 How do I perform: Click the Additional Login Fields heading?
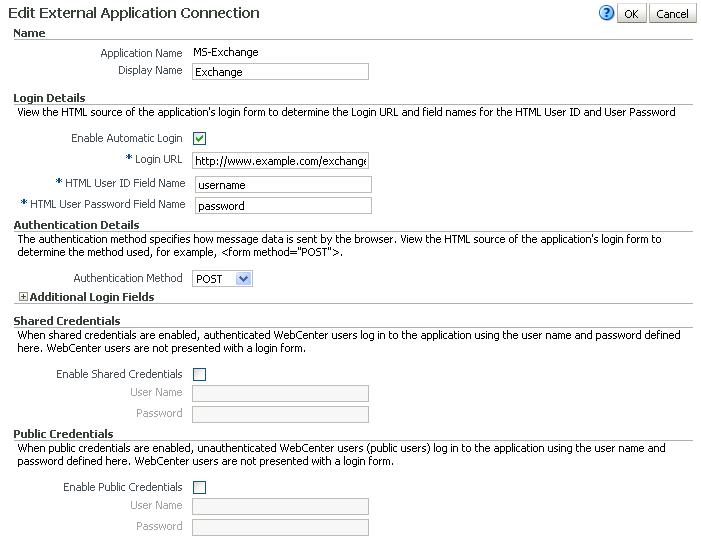point(92,297)
